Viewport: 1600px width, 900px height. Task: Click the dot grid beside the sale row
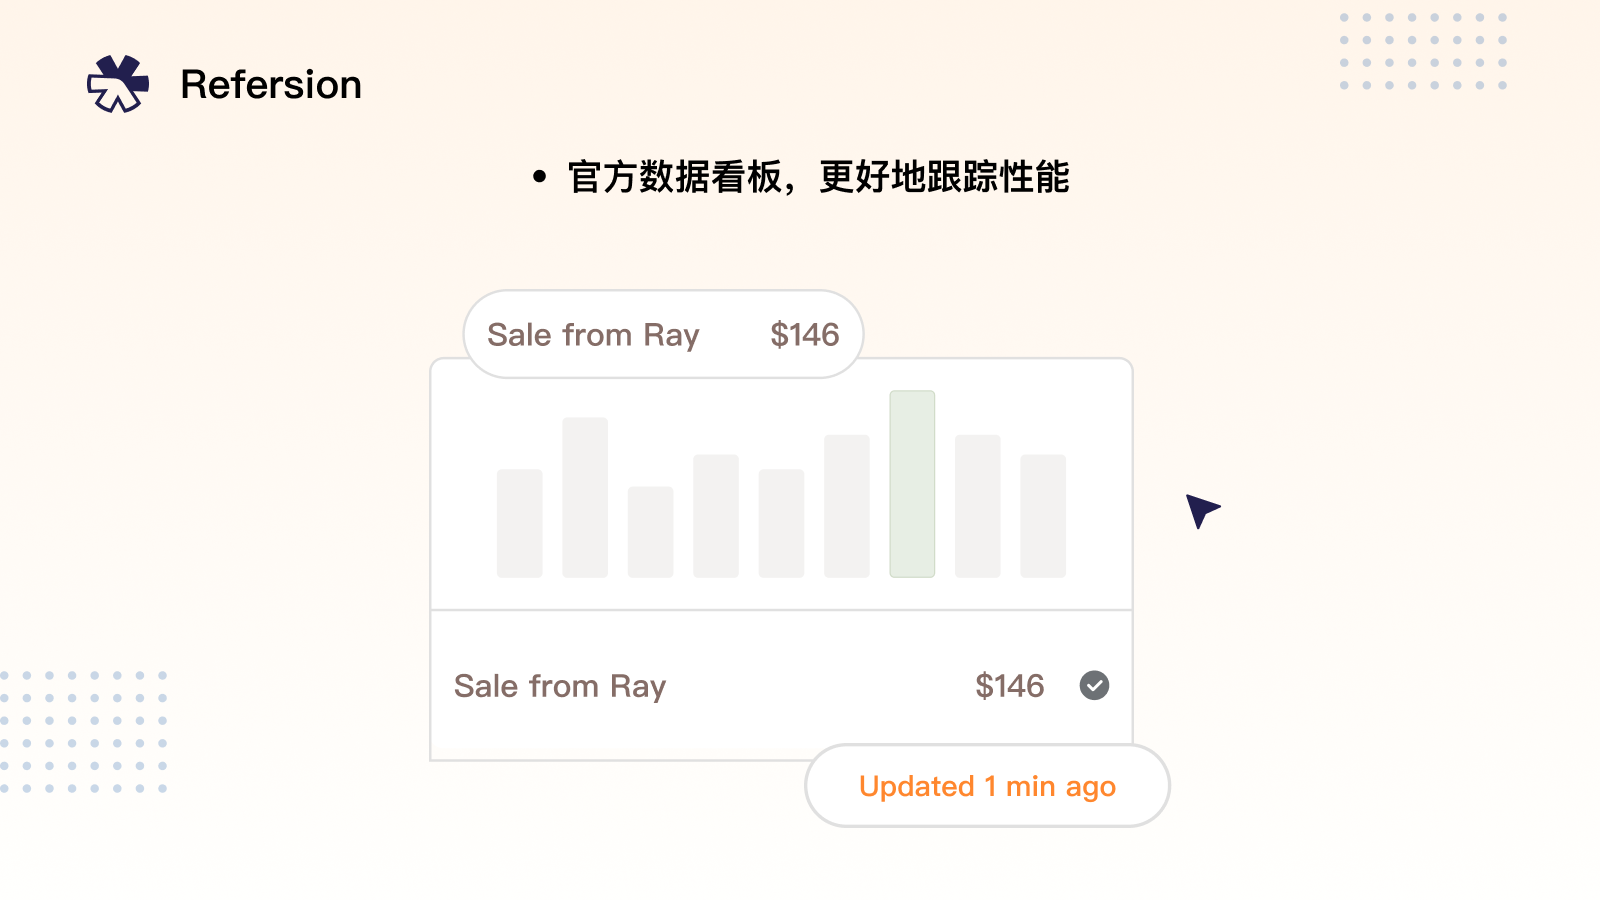[x=84, y=732]
